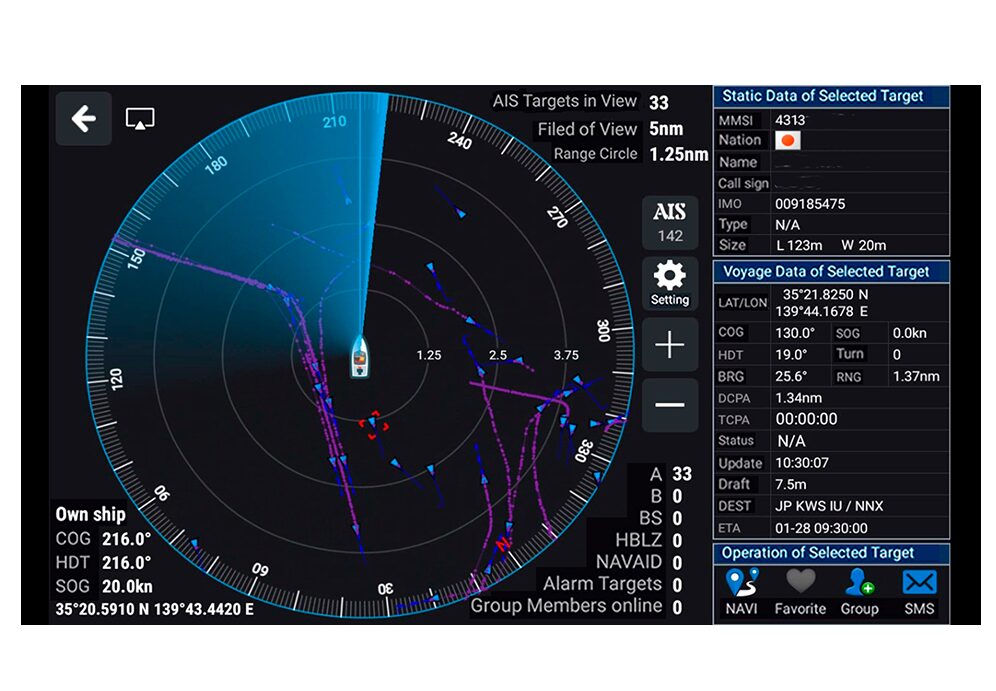This screenshot has height=691, width=996.
Task: Click the red-bracketed selected AIS target
Action: coord(373,425)
